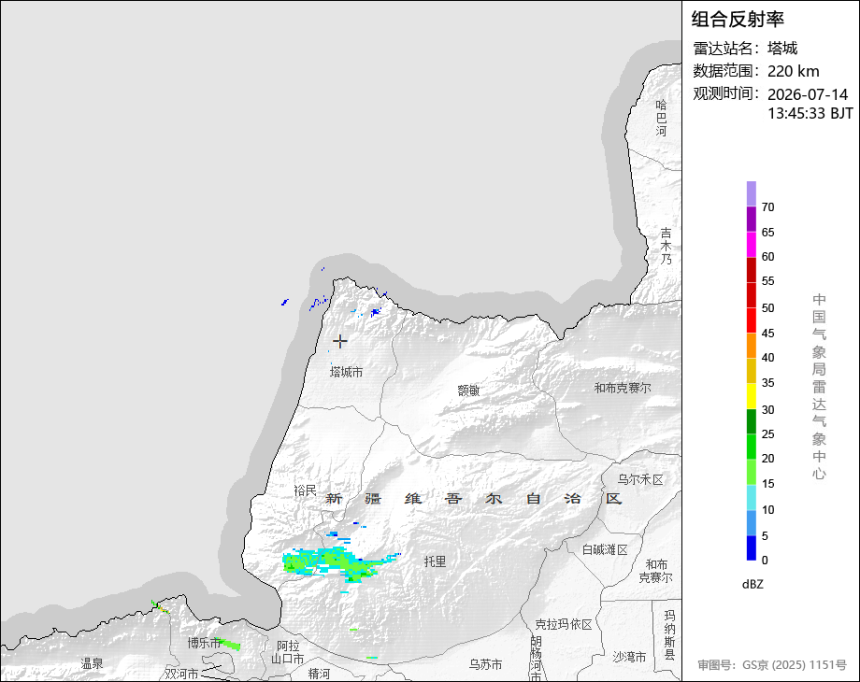The image size is (860, 682).
Task: Click the 乌苏市 label
Action: [x=485, y=664]
